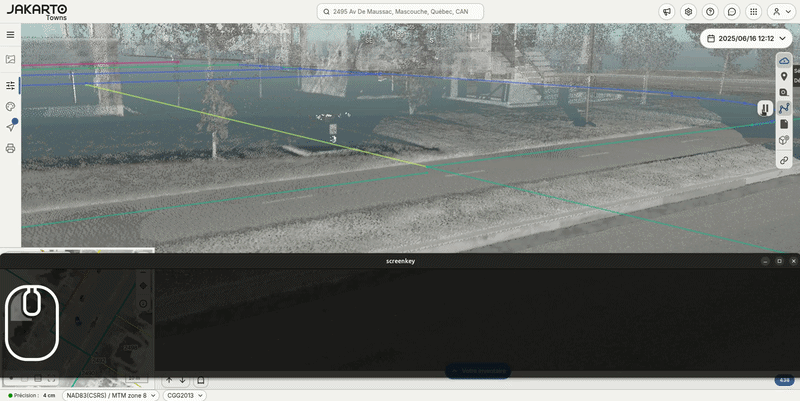Viewport: 800px width, 401px height.
Task: Select the document tool in right toolbar
Action: (x=784, y=124)
